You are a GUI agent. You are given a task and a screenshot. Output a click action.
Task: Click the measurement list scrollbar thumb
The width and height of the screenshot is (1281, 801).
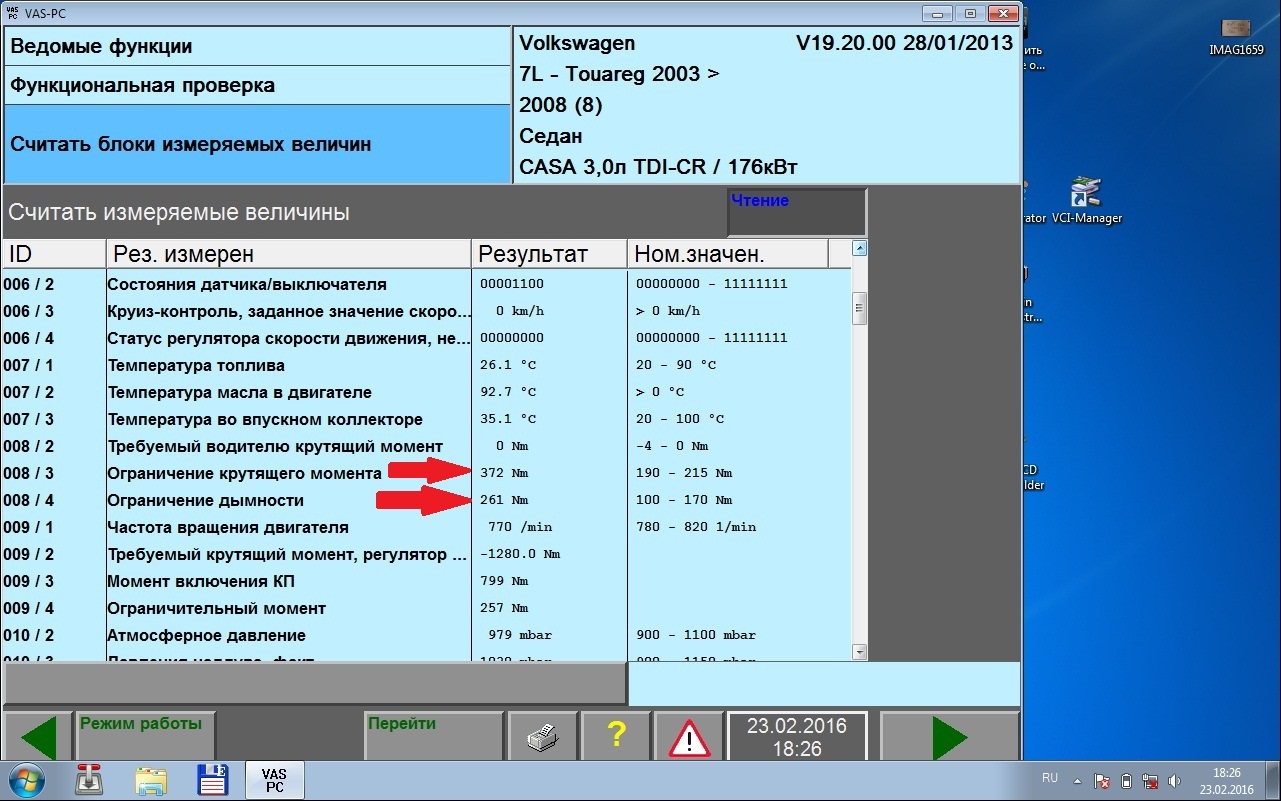click(859, 309)
